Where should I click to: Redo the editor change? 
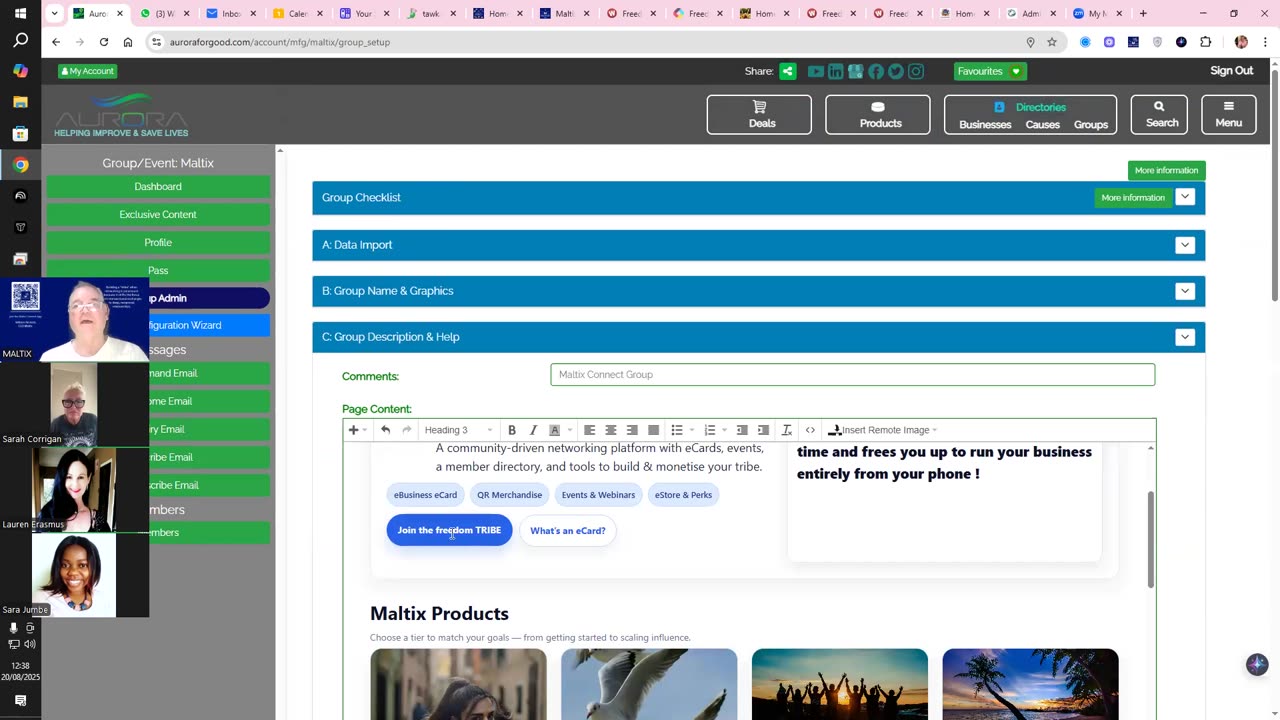(x=406, y=430)
